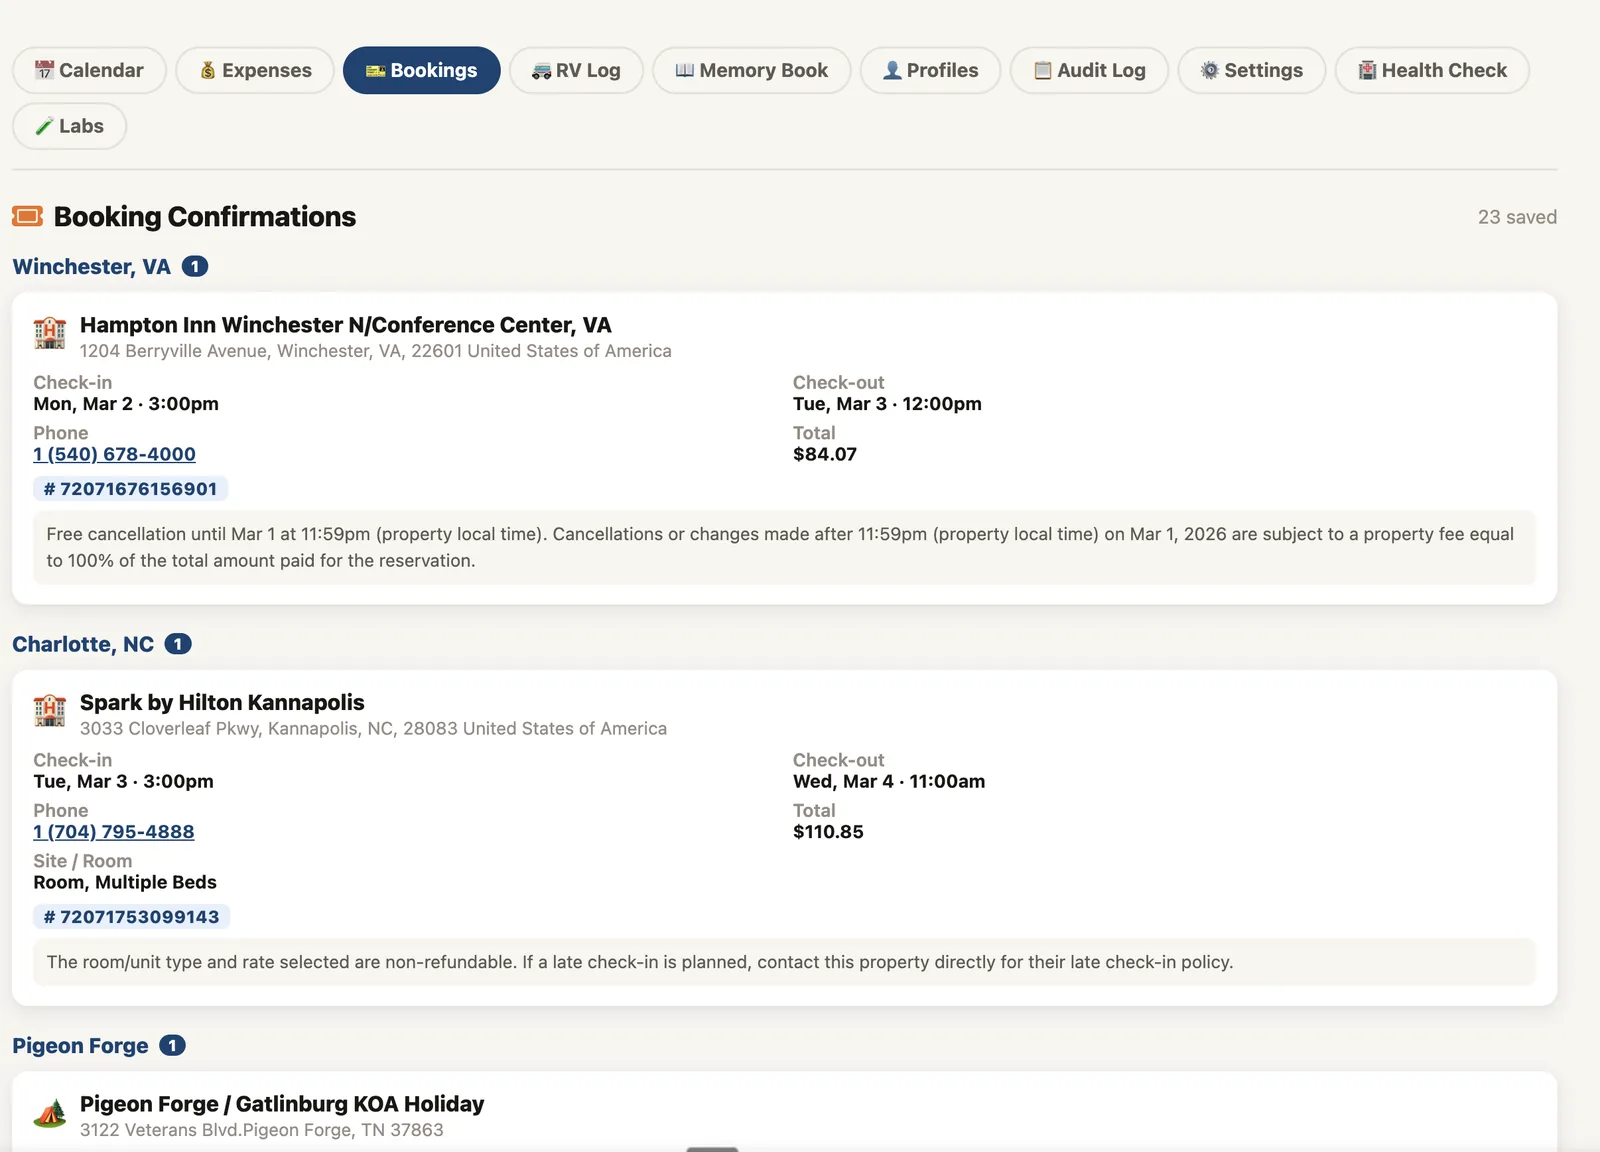Screen dimensions: 1600x1152
Task: Click the money bag icon in Expenses
Action: pos(208,70)
